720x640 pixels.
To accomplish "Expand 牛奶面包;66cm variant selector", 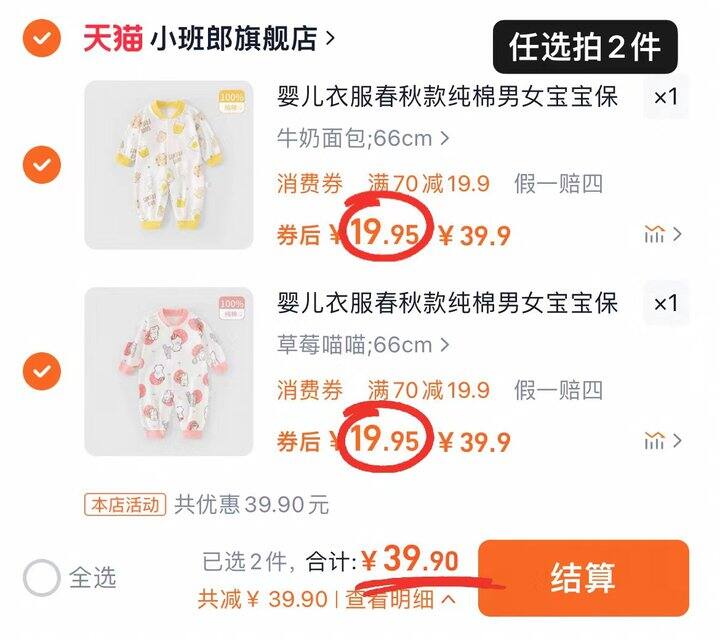I will (x=363, y=138).
